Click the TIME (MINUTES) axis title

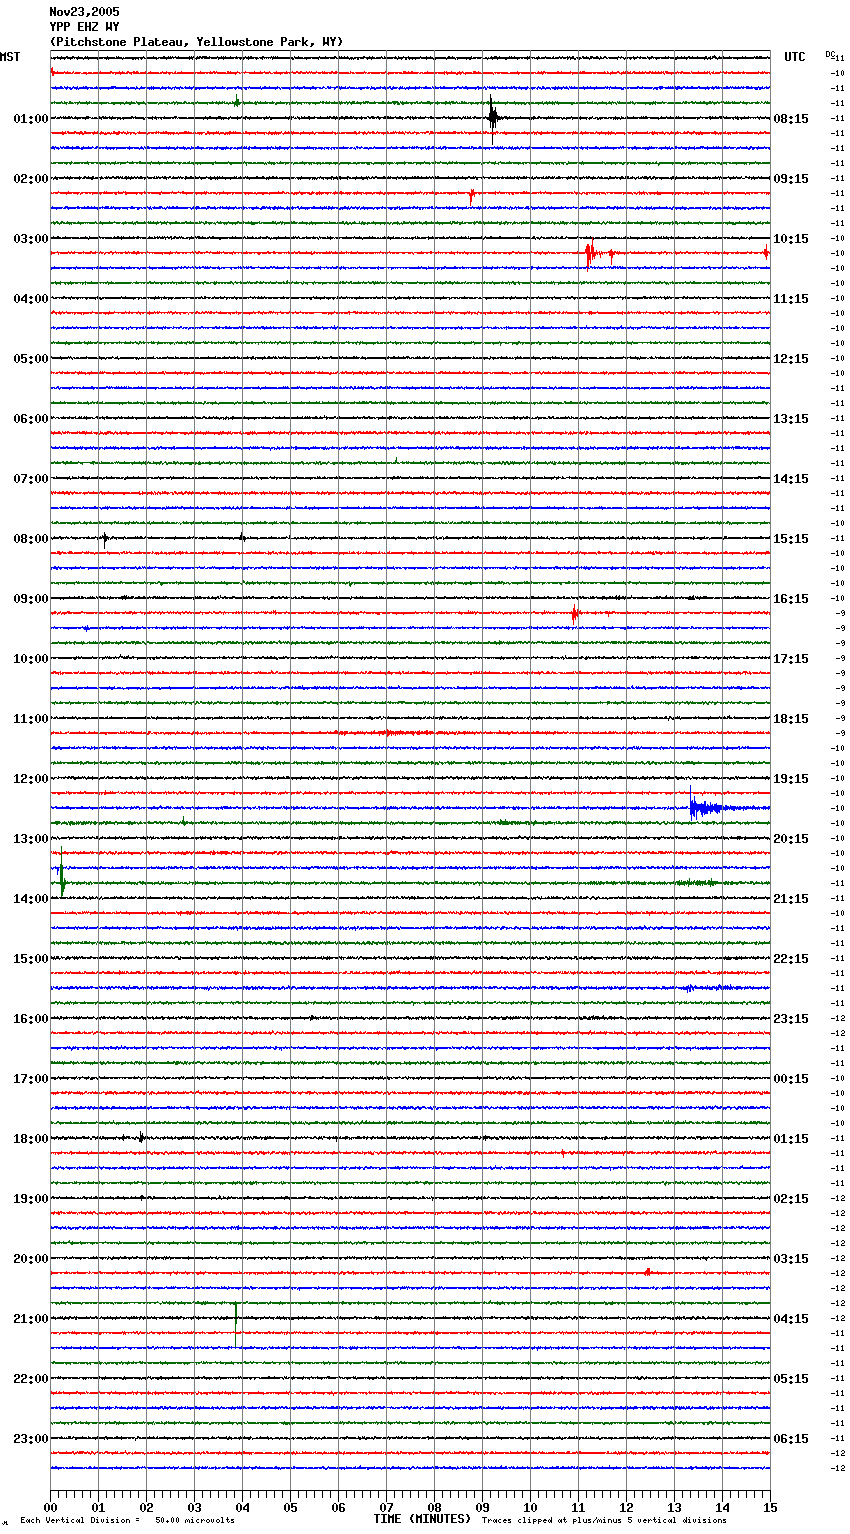(x=422, y=1519)
